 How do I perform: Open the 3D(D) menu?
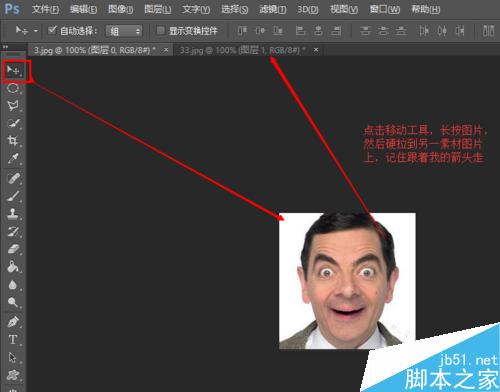[308, 9]
